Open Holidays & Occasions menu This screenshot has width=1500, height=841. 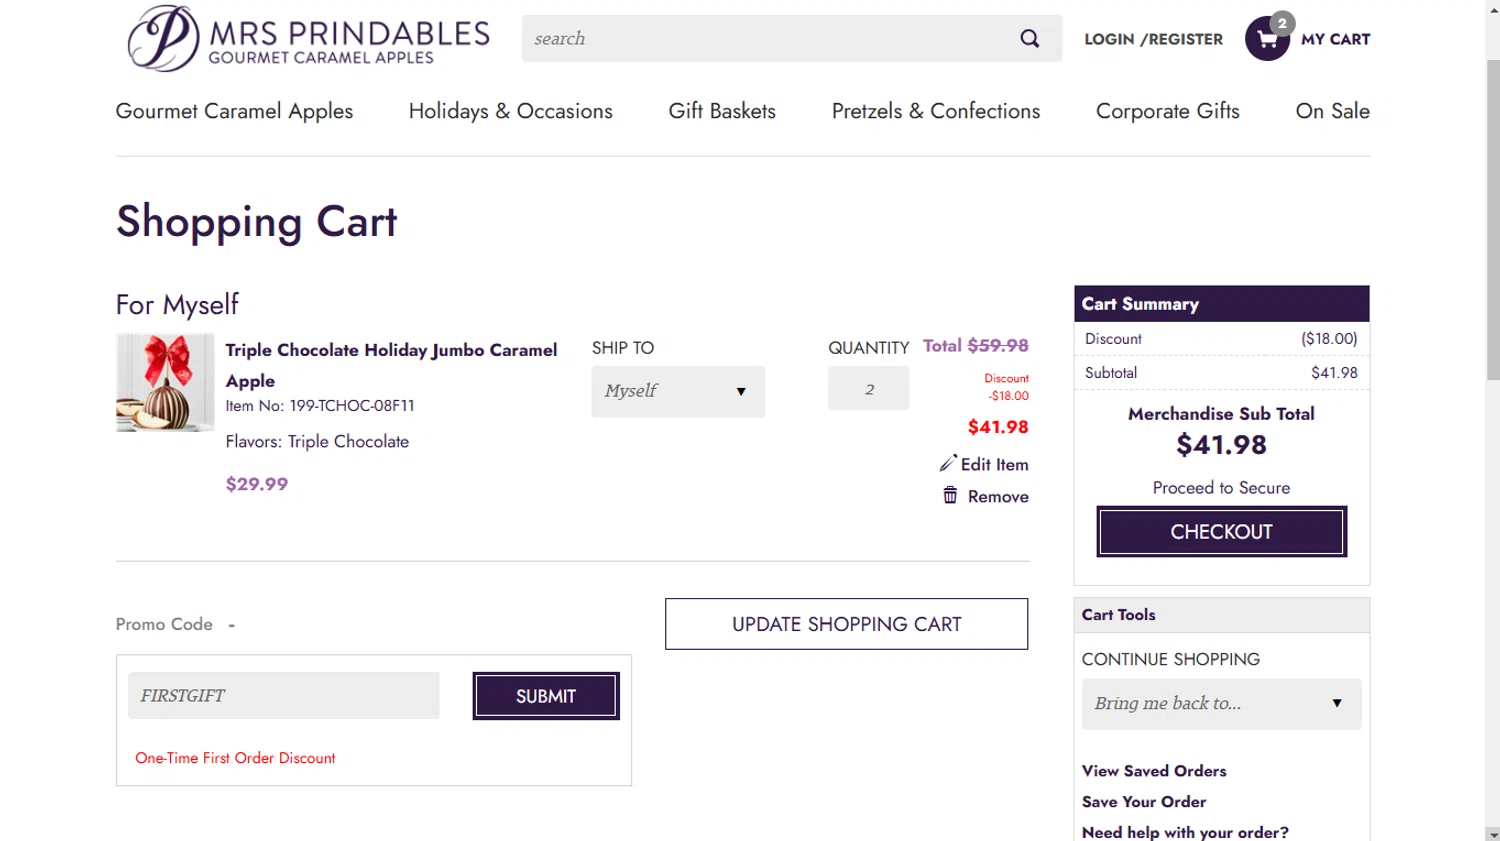510,111
